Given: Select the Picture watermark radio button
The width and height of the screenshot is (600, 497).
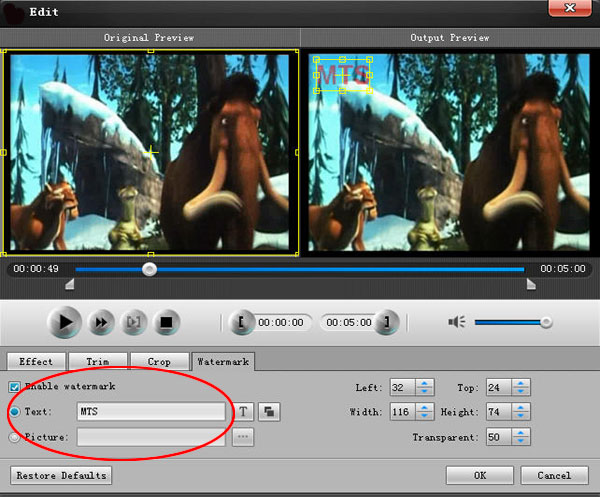Looking at the screenshot, I should (x=15, y=437).
